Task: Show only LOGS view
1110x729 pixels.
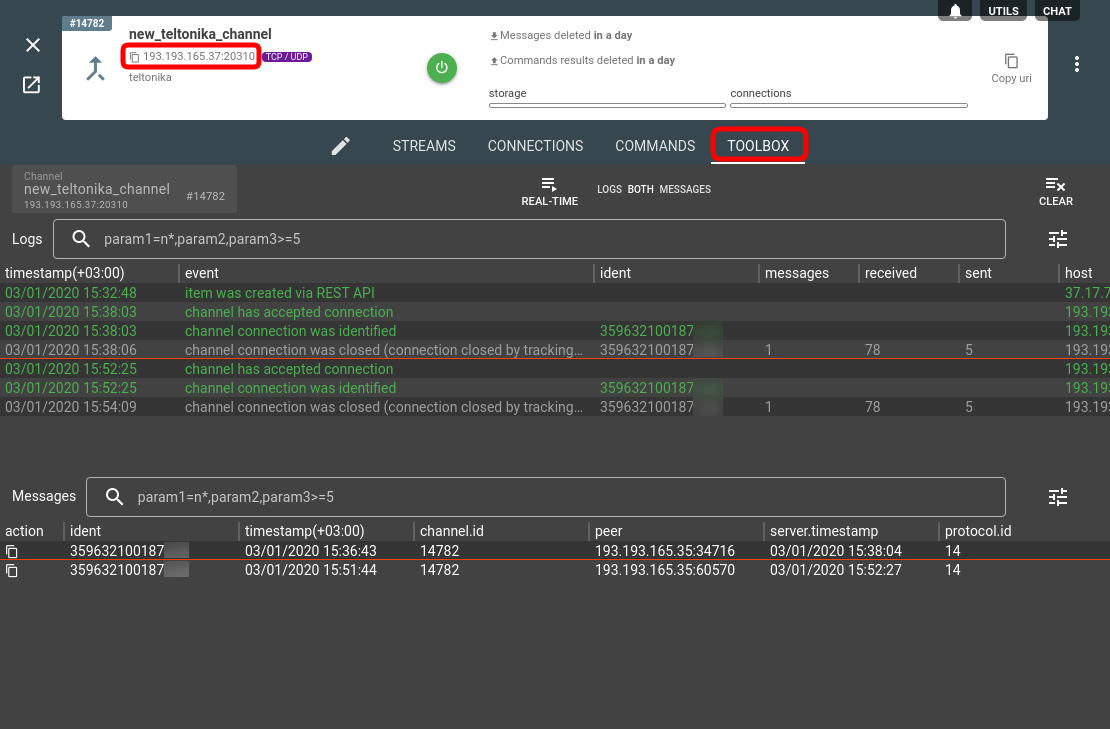Action: [x=609, y=189]
